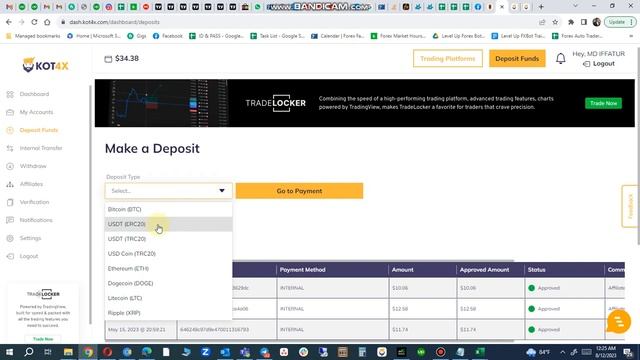
Task: Click the taskbar clock and date
Action: 606,352
